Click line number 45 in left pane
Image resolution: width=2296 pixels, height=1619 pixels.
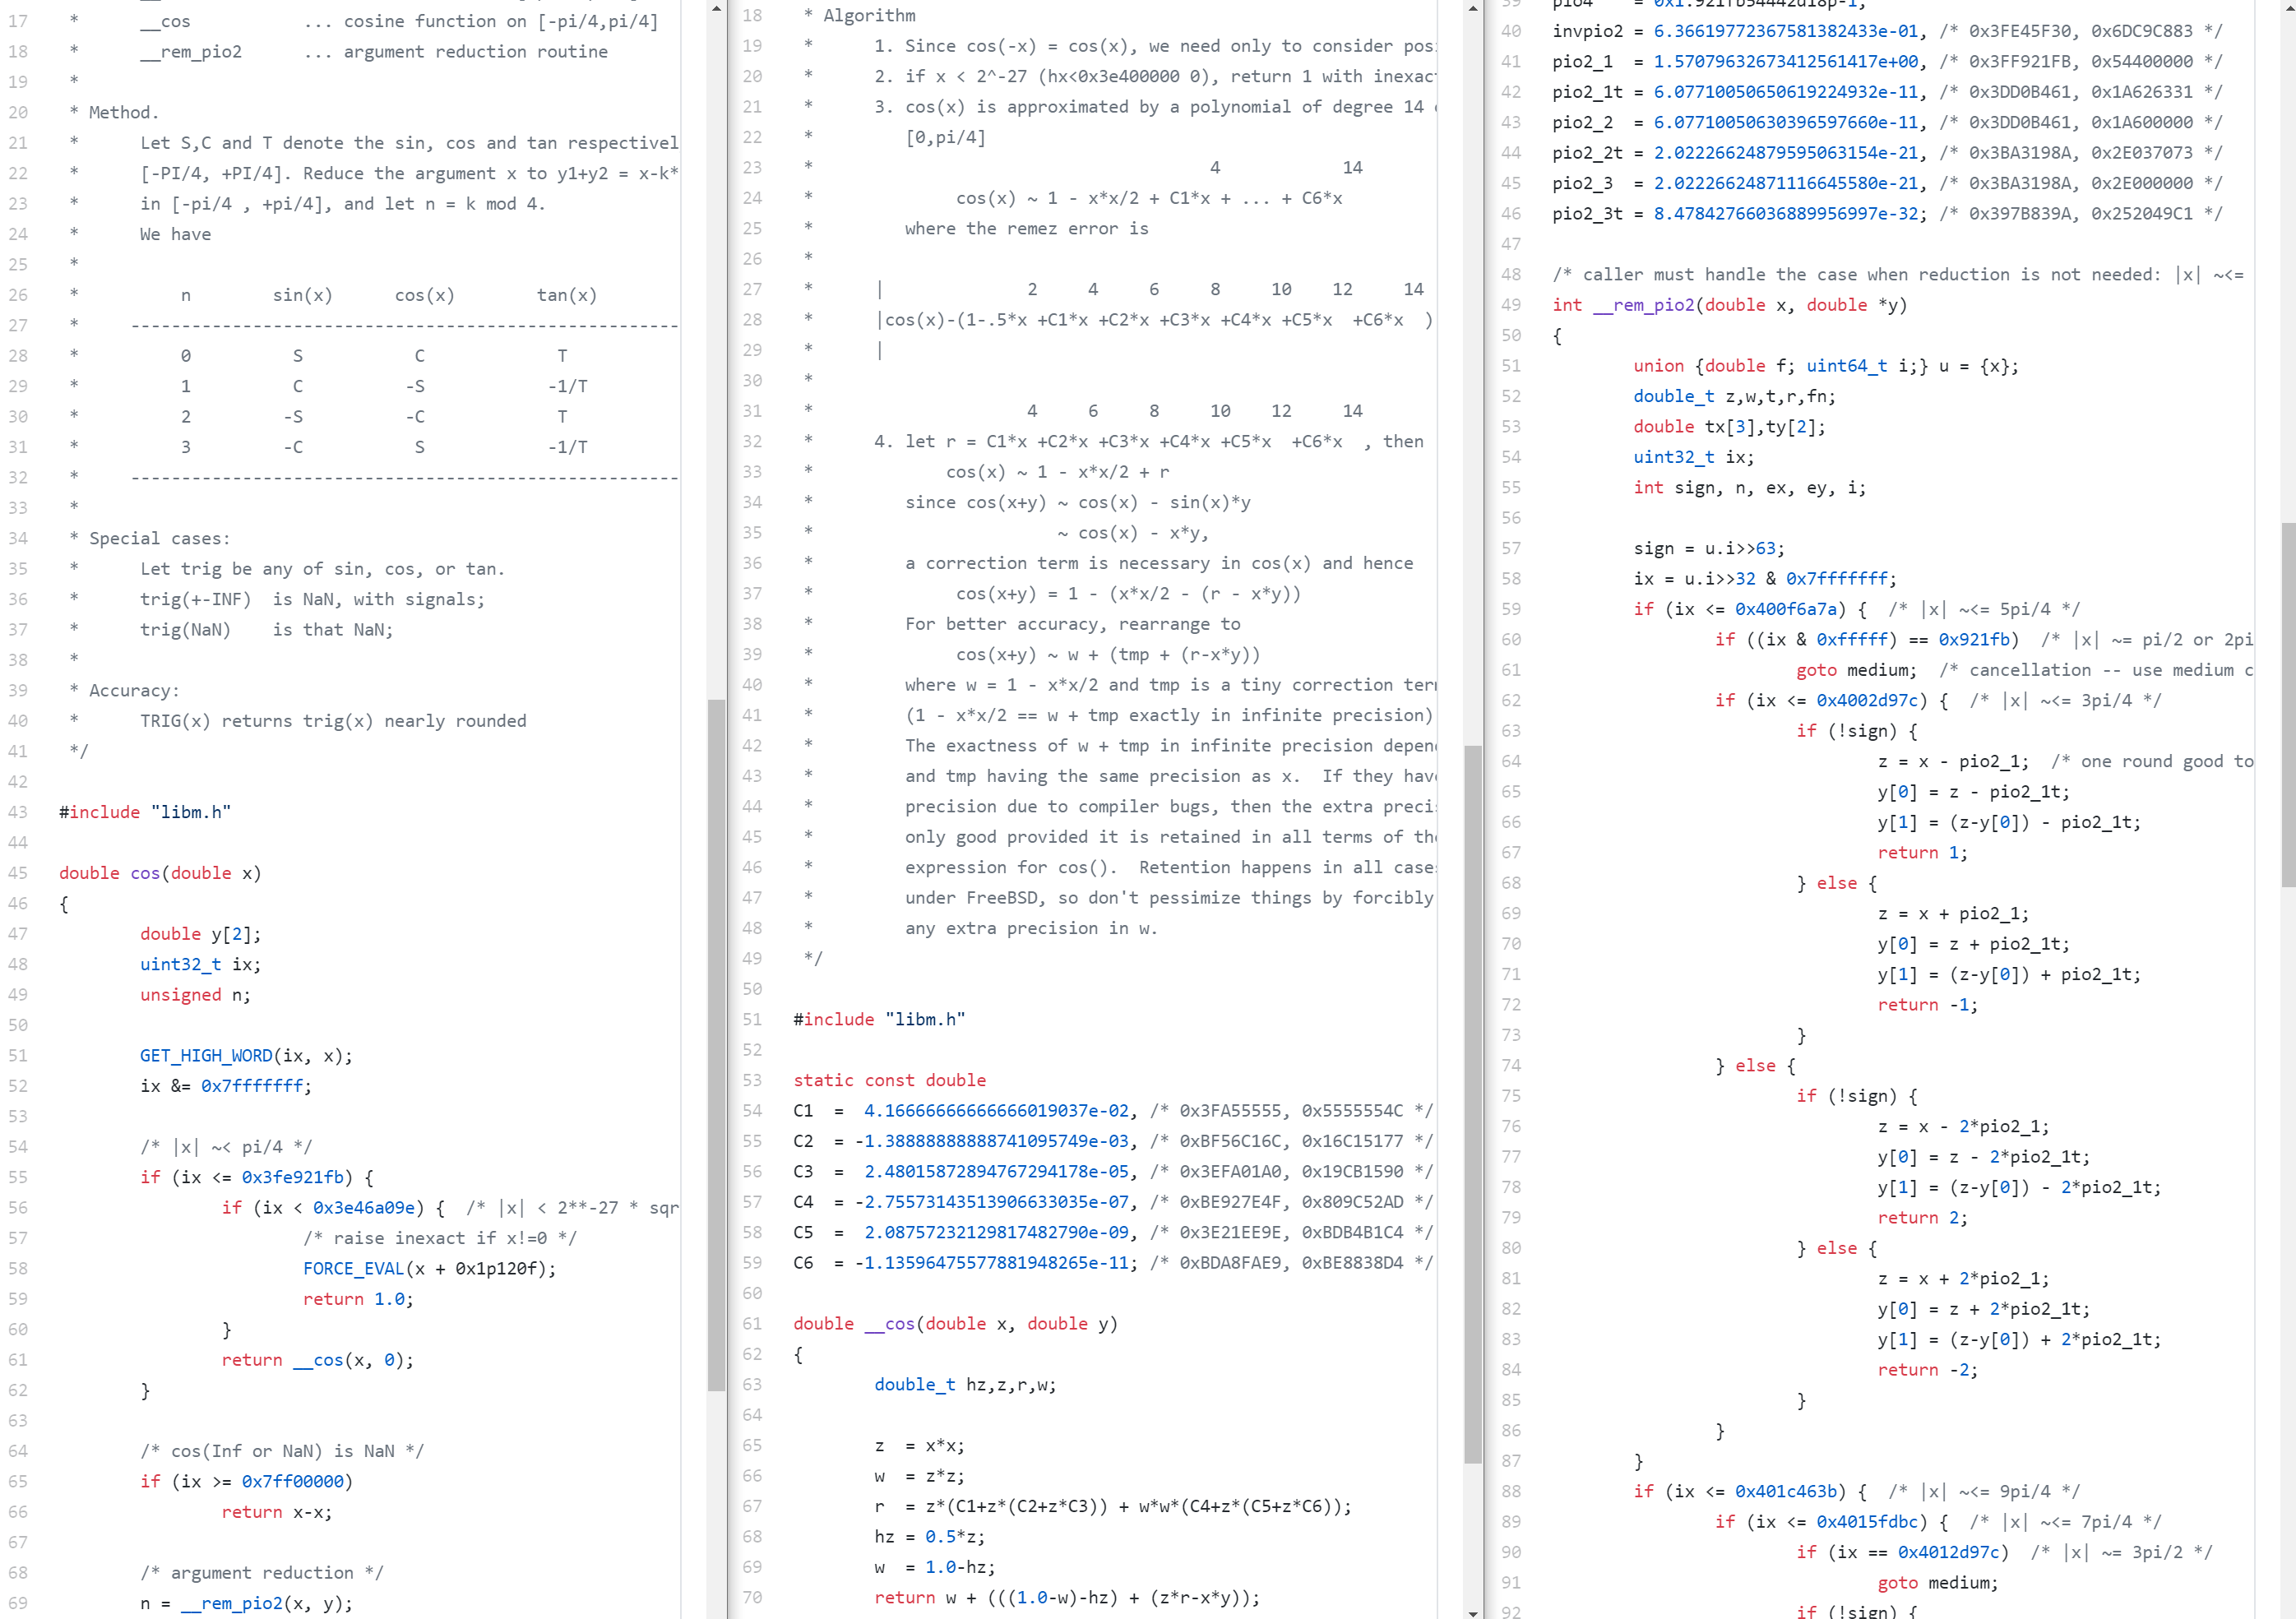(18, 873)
